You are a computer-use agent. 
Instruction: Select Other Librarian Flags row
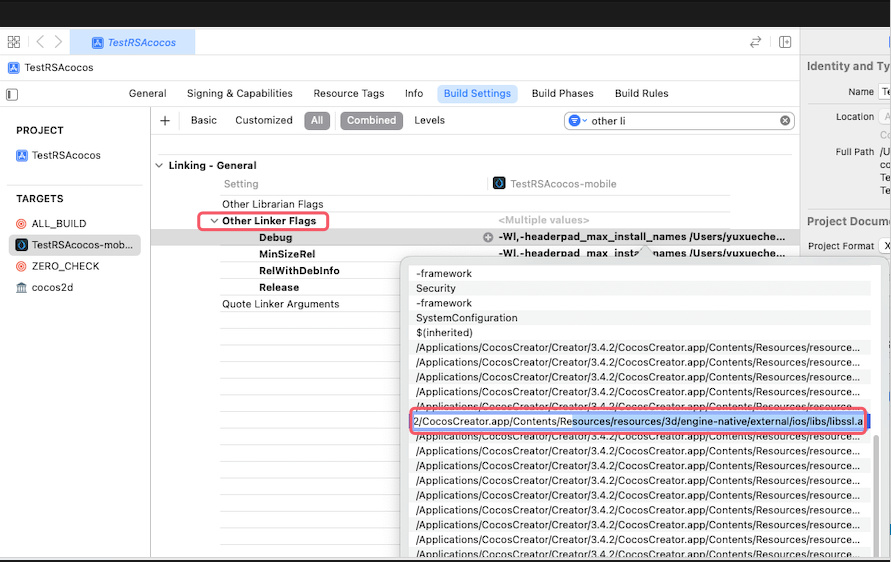tap(272, 204)
